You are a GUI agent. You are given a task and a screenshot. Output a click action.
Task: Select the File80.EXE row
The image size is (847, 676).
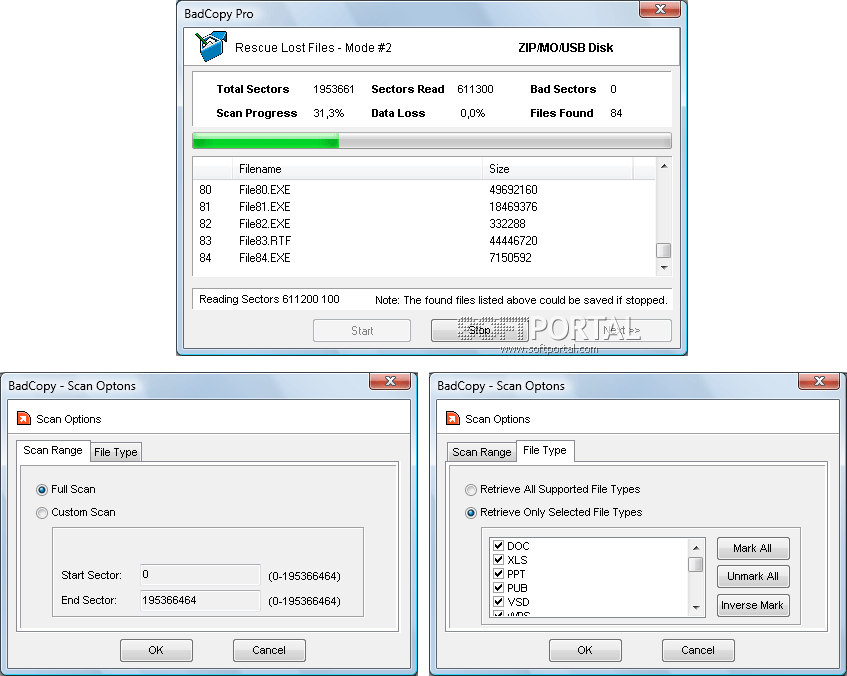[424, 190]
